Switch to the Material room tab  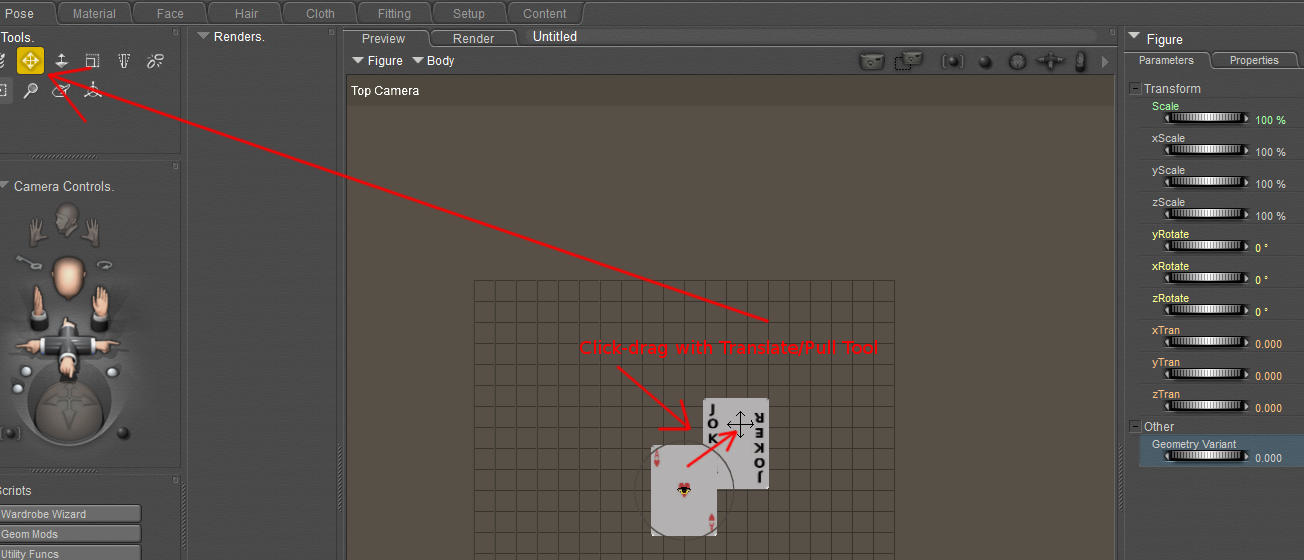[94, 14]
